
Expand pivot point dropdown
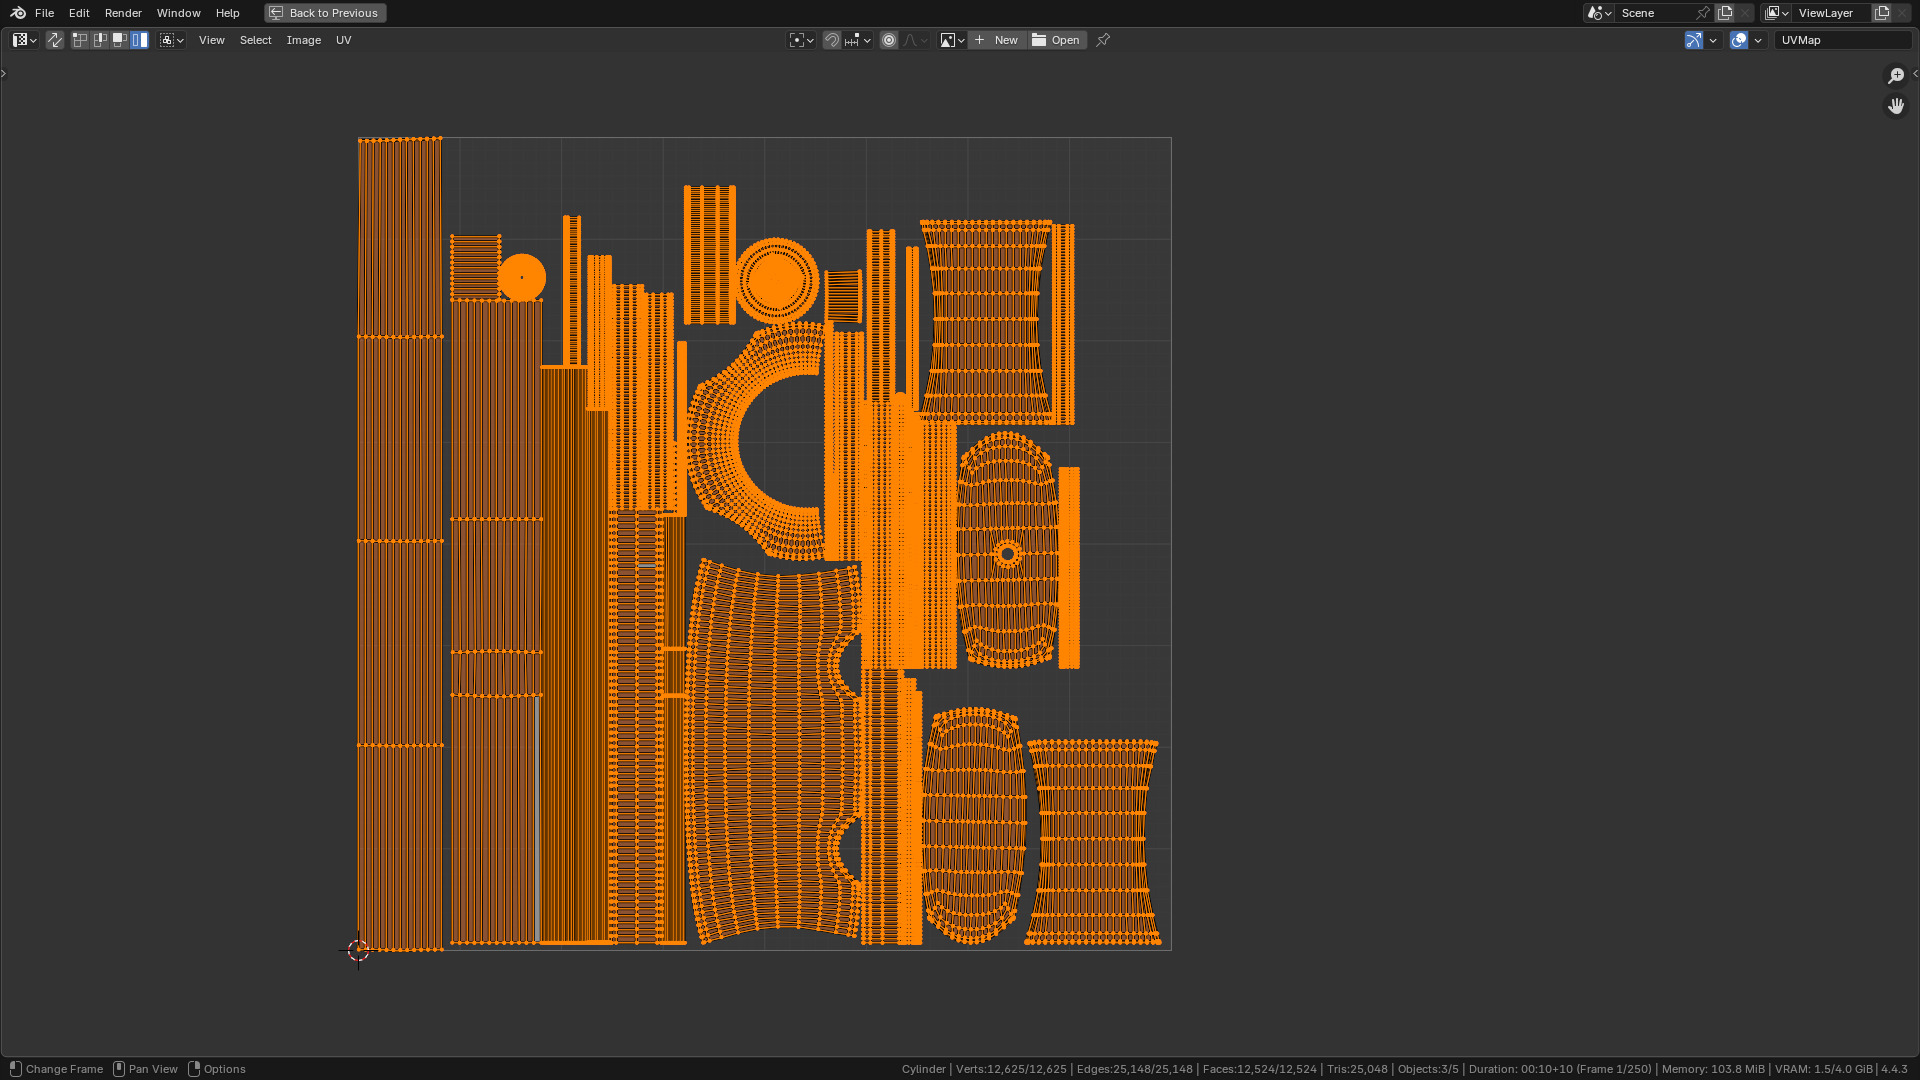pos(802,40)
